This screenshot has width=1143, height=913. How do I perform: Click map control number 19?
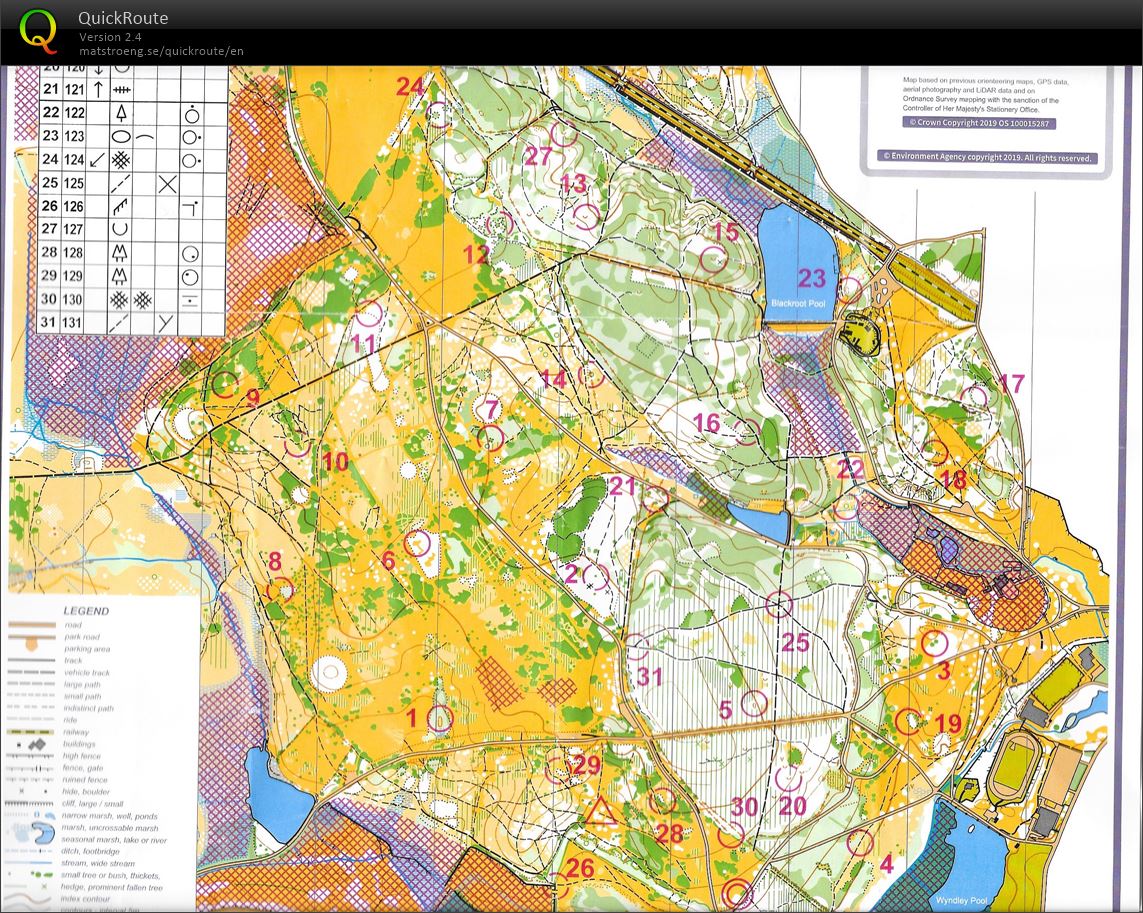948,723
